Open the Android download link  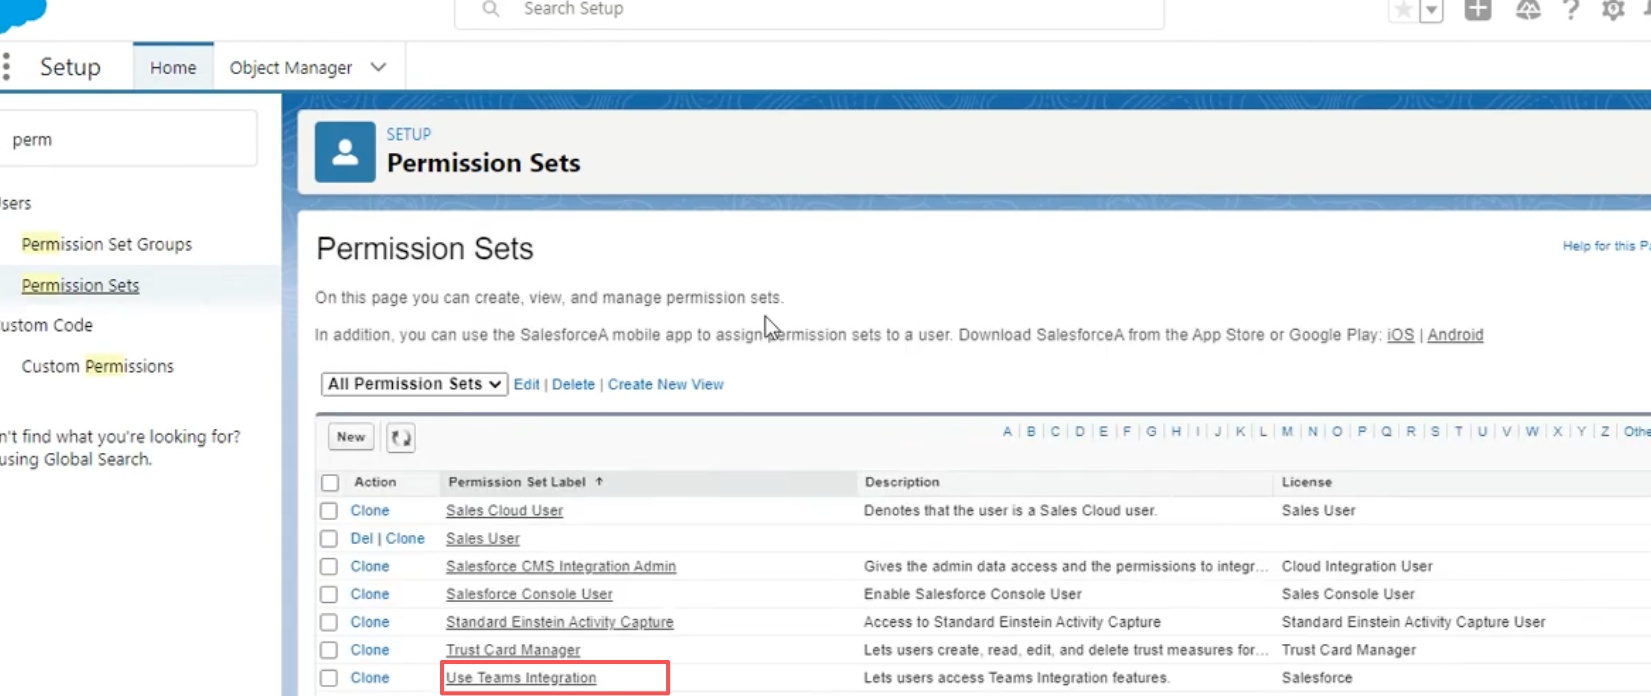(x=1455, y=335)
